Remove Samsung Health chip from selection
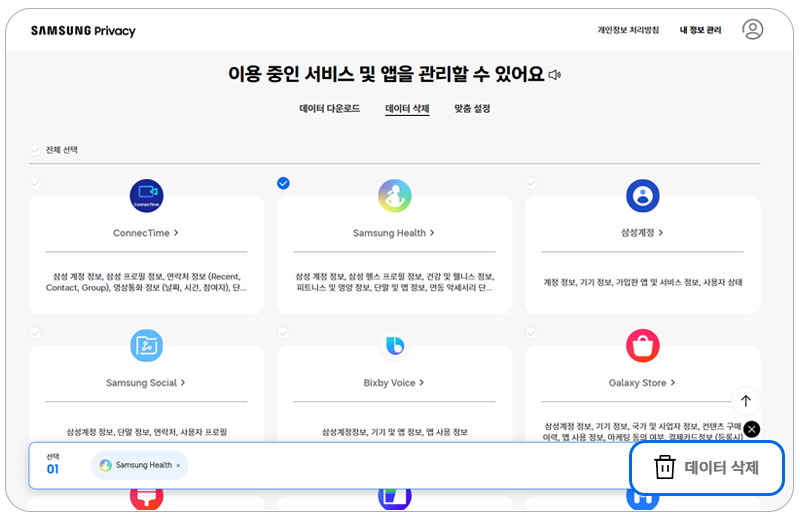Screen dimensions: 800x515 [178, 465]
